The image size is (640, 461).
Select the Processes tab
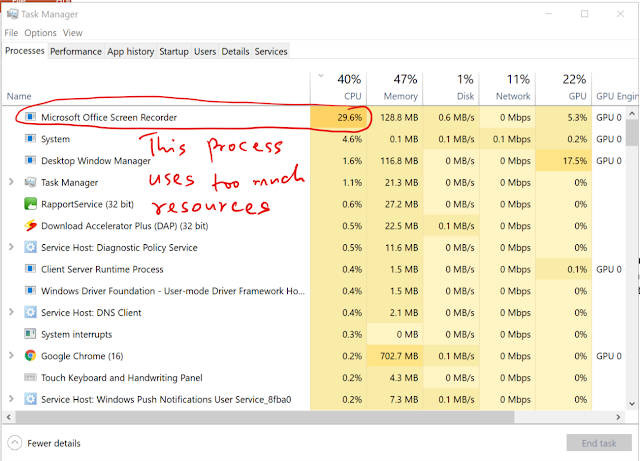(x=25, y=51)
